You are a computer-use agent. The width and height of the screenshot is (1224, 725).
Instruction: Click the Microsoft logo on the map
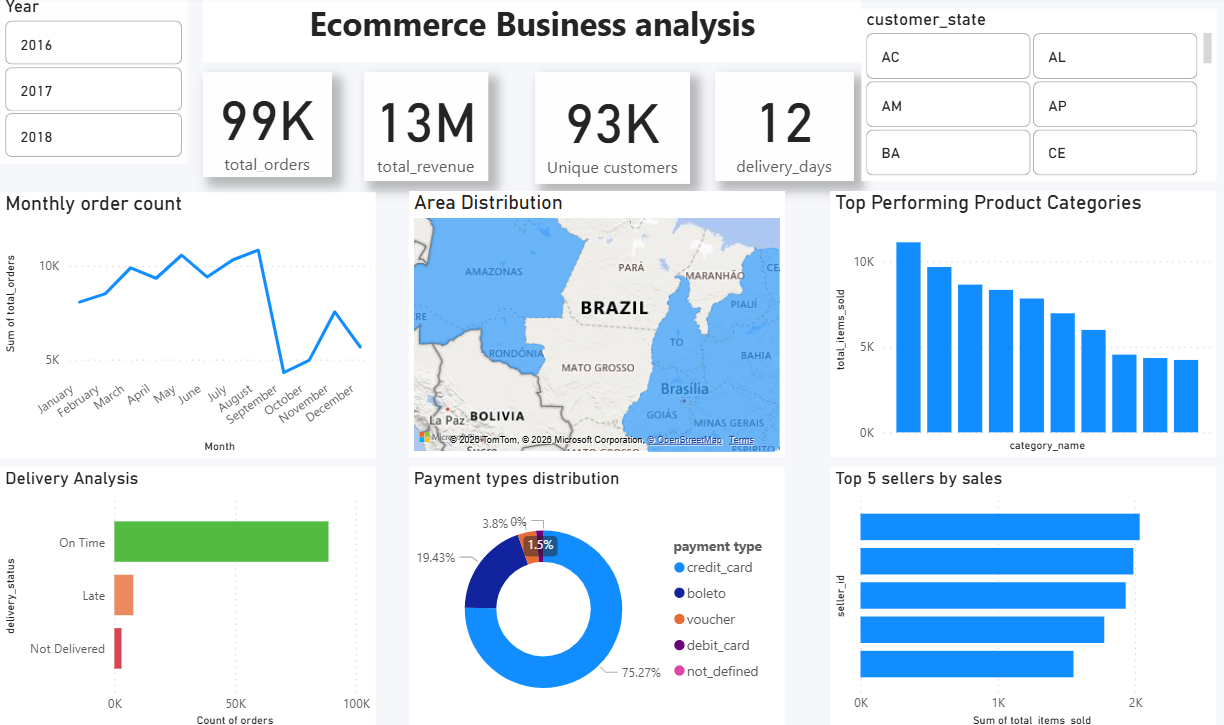(426, 438)
